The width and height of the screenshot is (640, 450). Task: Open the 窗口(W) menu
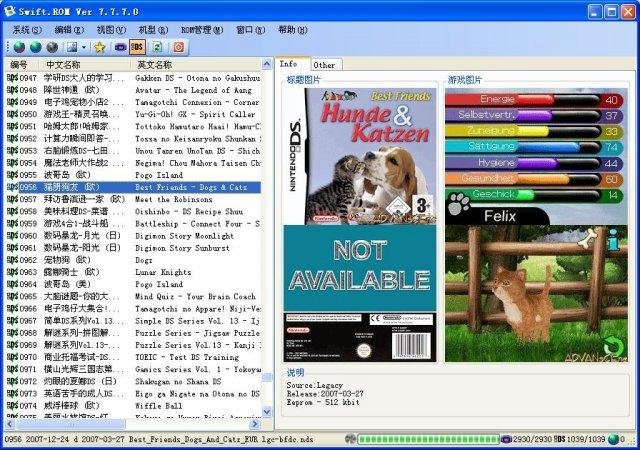pos(251,30)
